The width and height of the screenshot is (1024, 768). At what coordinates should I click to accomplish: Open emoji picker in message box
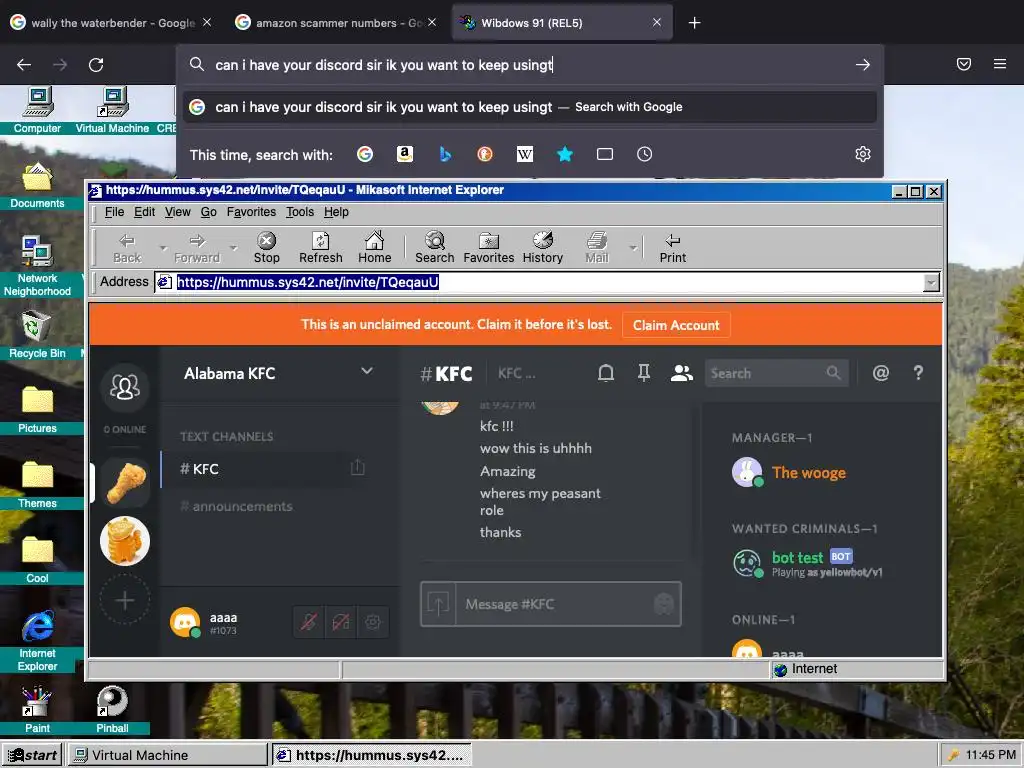tap(664, 604)
